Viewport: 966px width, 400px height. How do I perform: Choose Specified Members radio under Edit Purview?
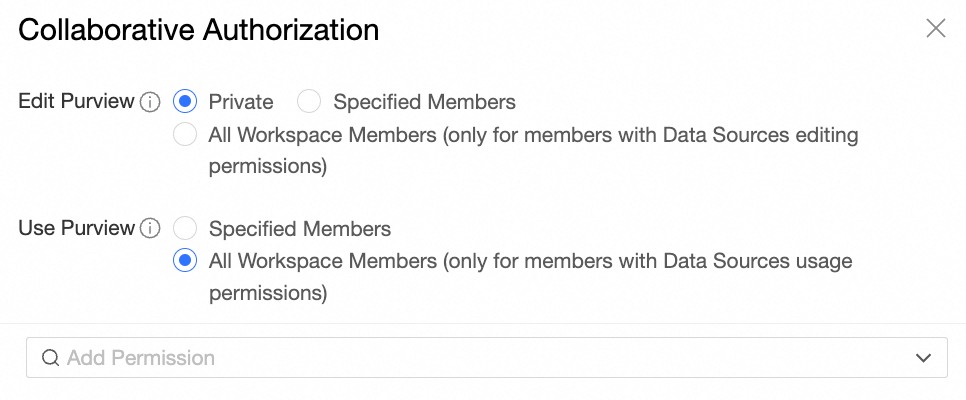(310, 102)
